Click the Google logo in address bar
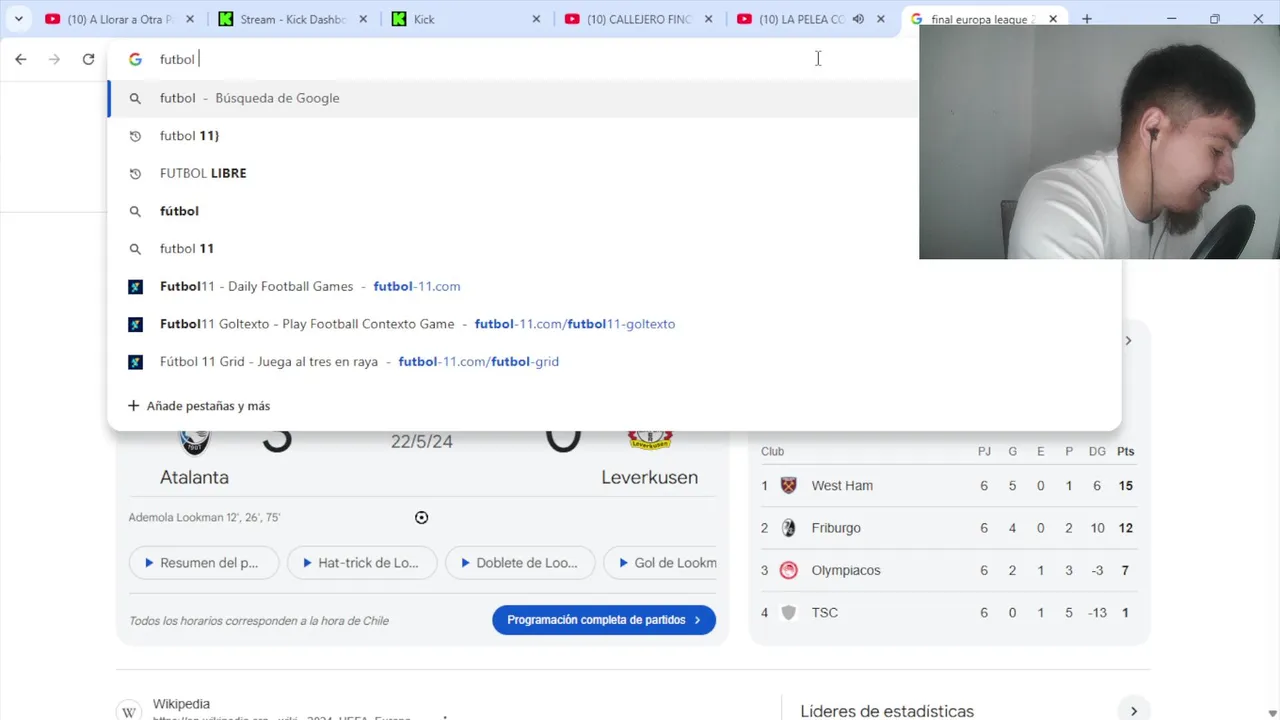1280x720 pixels. pos(135,59)
